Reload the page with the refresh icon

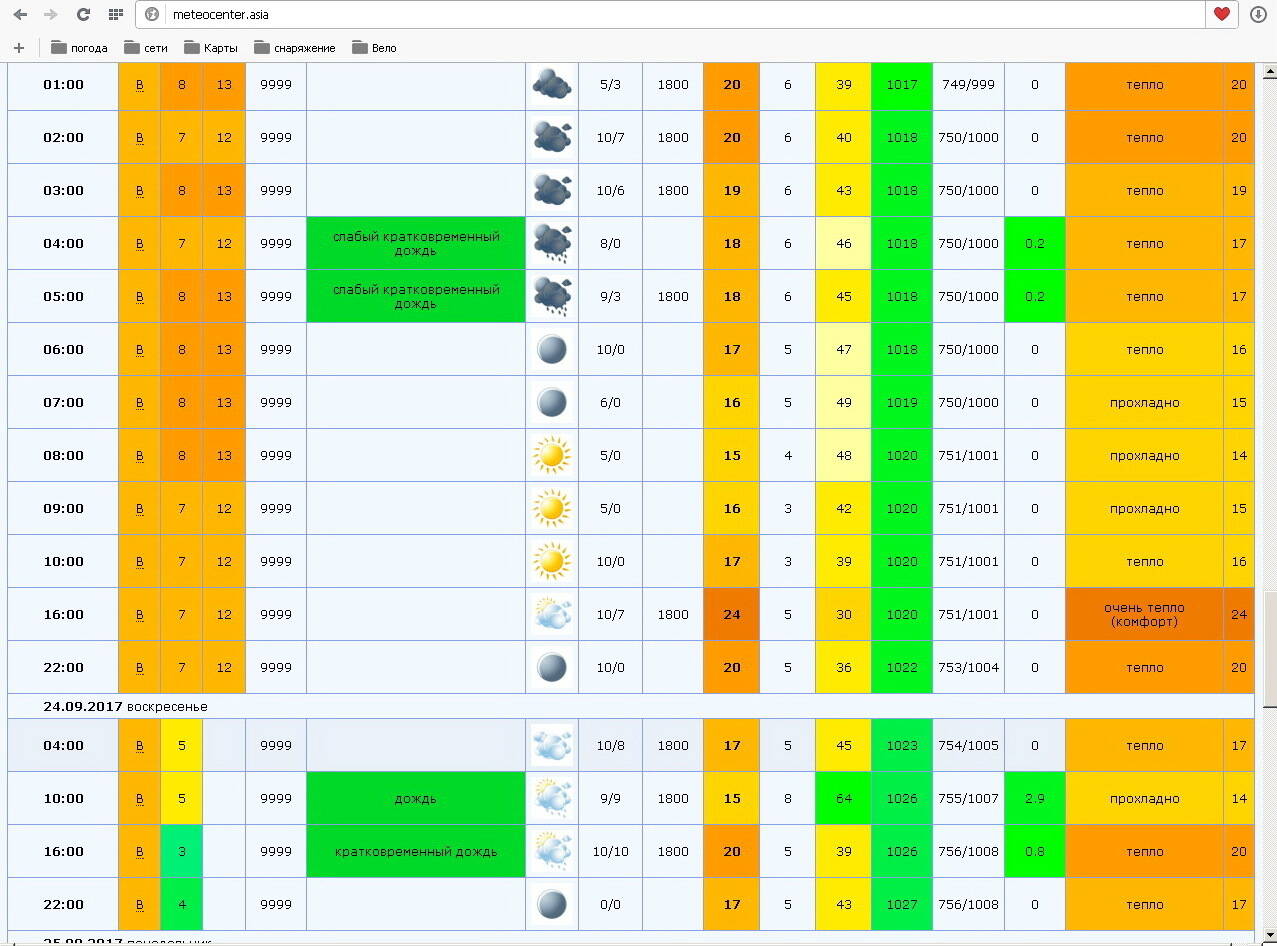83,15
